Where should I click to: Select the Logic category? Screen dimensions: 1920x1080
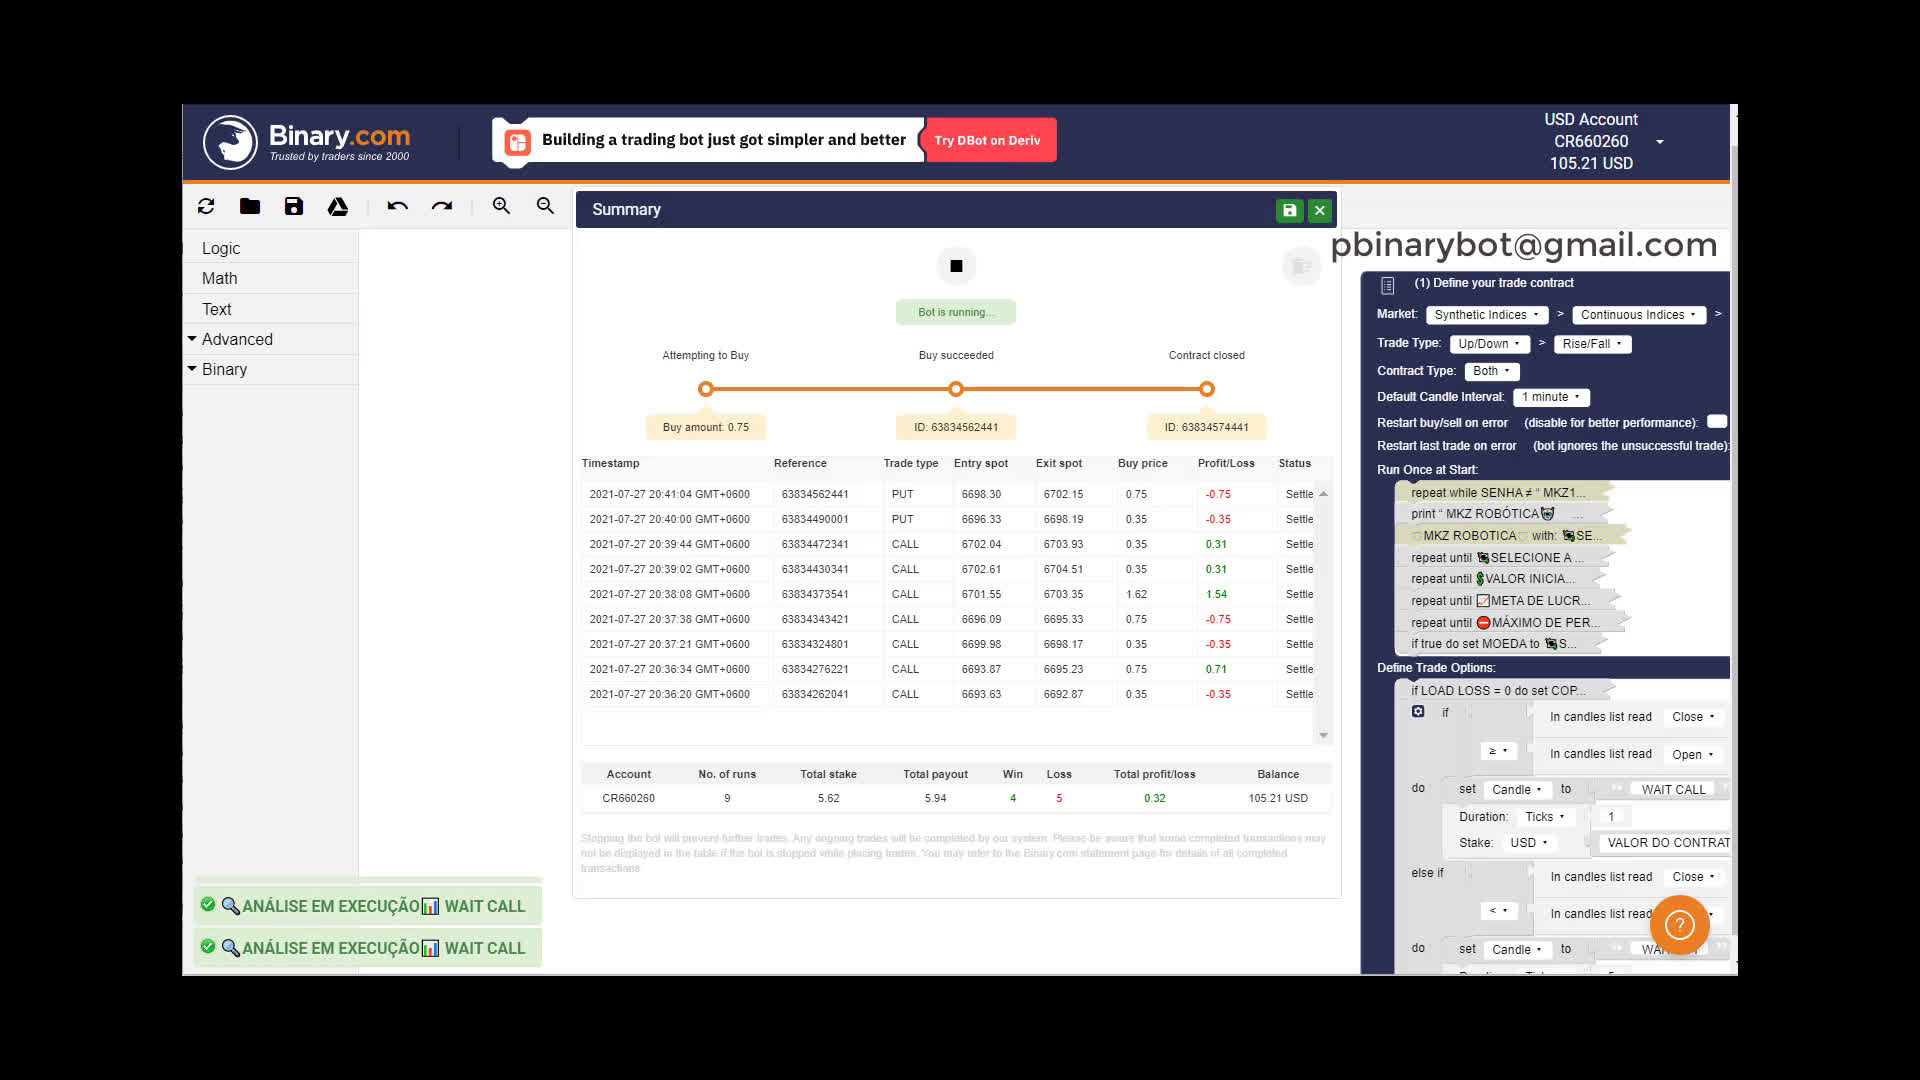pyautogui.click(x=220, y=248)
